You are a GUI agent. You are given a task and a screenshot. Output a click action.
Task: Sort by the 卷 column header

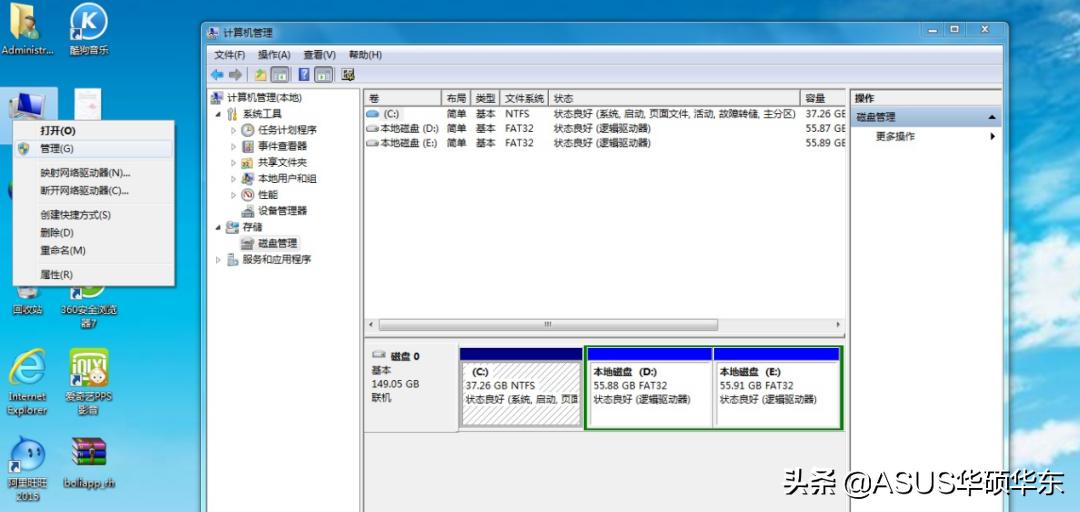[403, 99]
